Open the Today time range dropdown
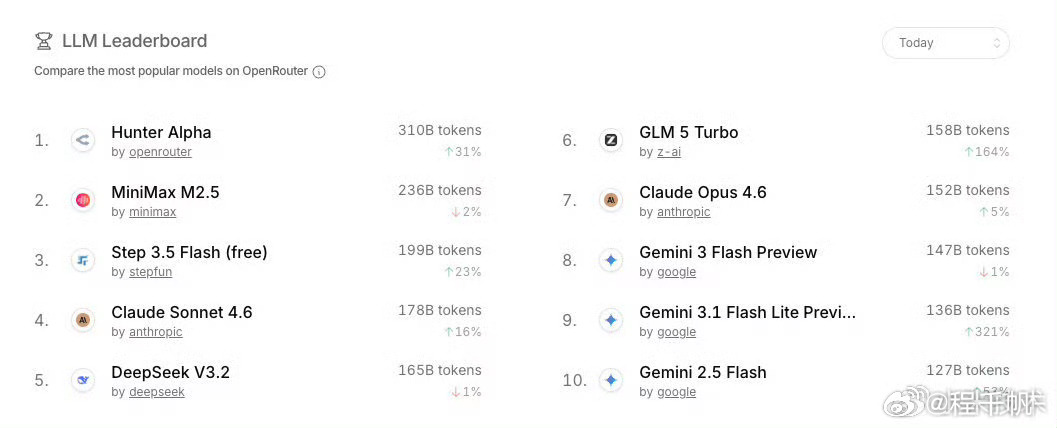The height and width of the screenshot is (428, 1057). [x=945, y=43]
